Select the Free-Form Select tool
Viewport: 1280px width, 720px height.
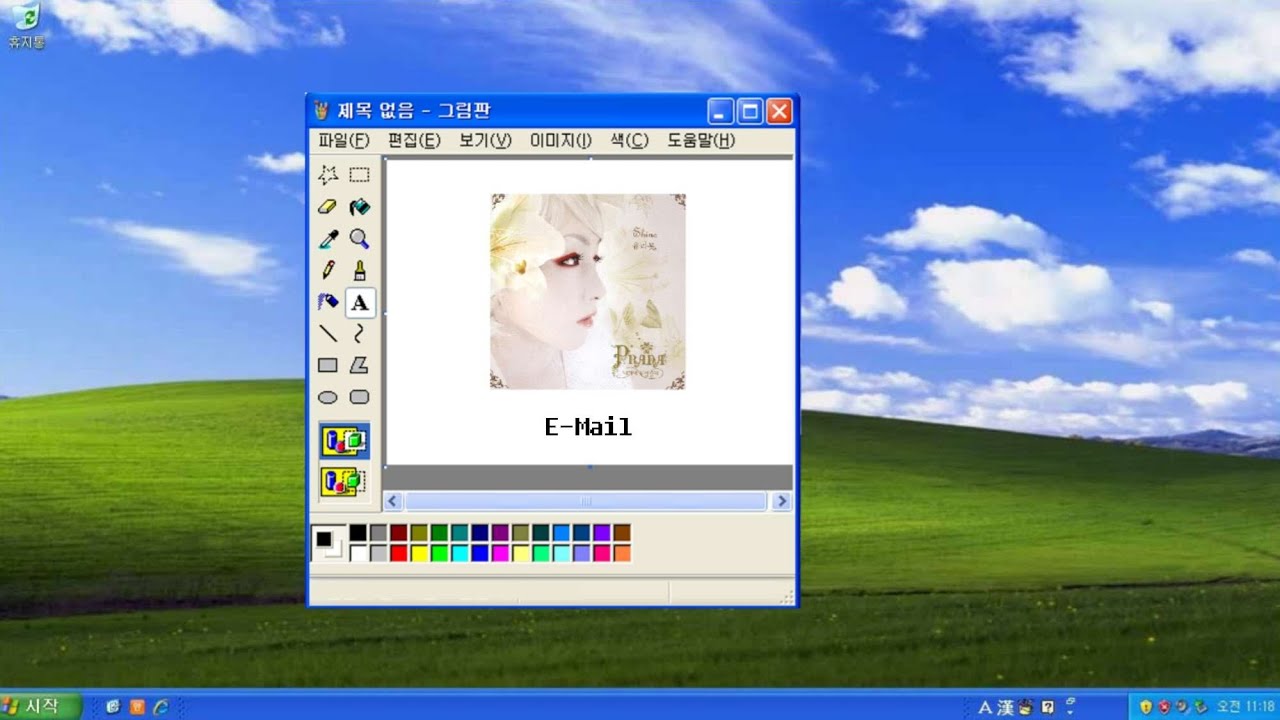(328, 176)
